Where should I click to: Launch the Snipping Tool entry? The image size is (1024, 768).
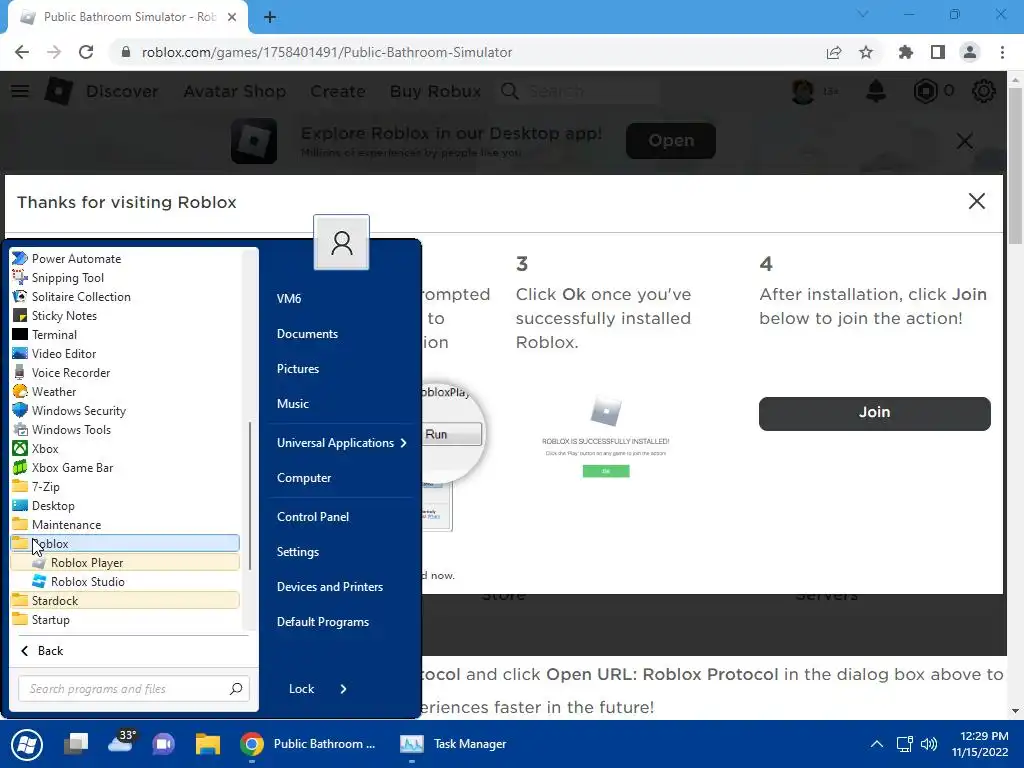(125, 278)
